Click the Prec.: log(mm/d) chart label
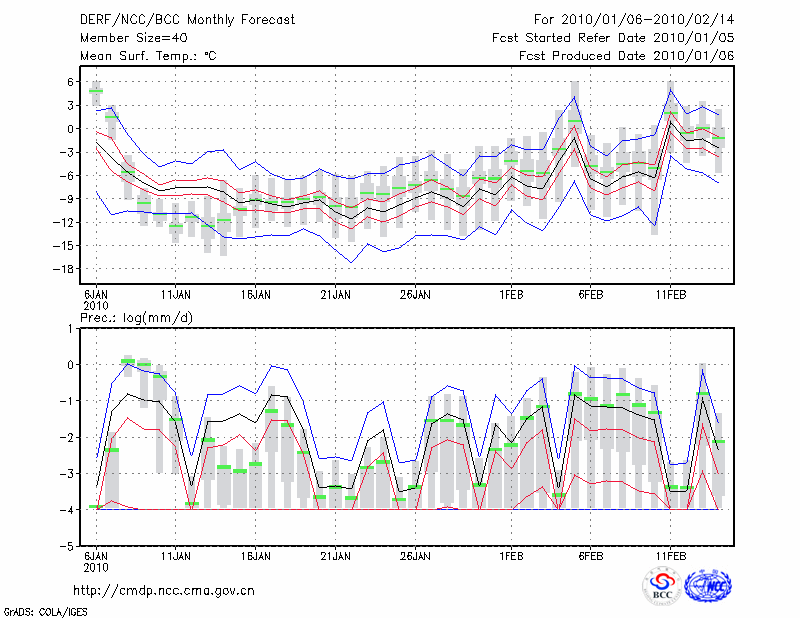 click(x=137, y=317)
